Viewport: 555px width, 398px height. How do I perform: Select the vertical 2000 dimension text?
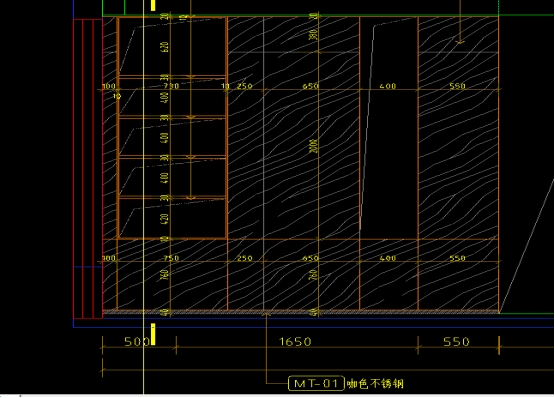pos(314,146)
